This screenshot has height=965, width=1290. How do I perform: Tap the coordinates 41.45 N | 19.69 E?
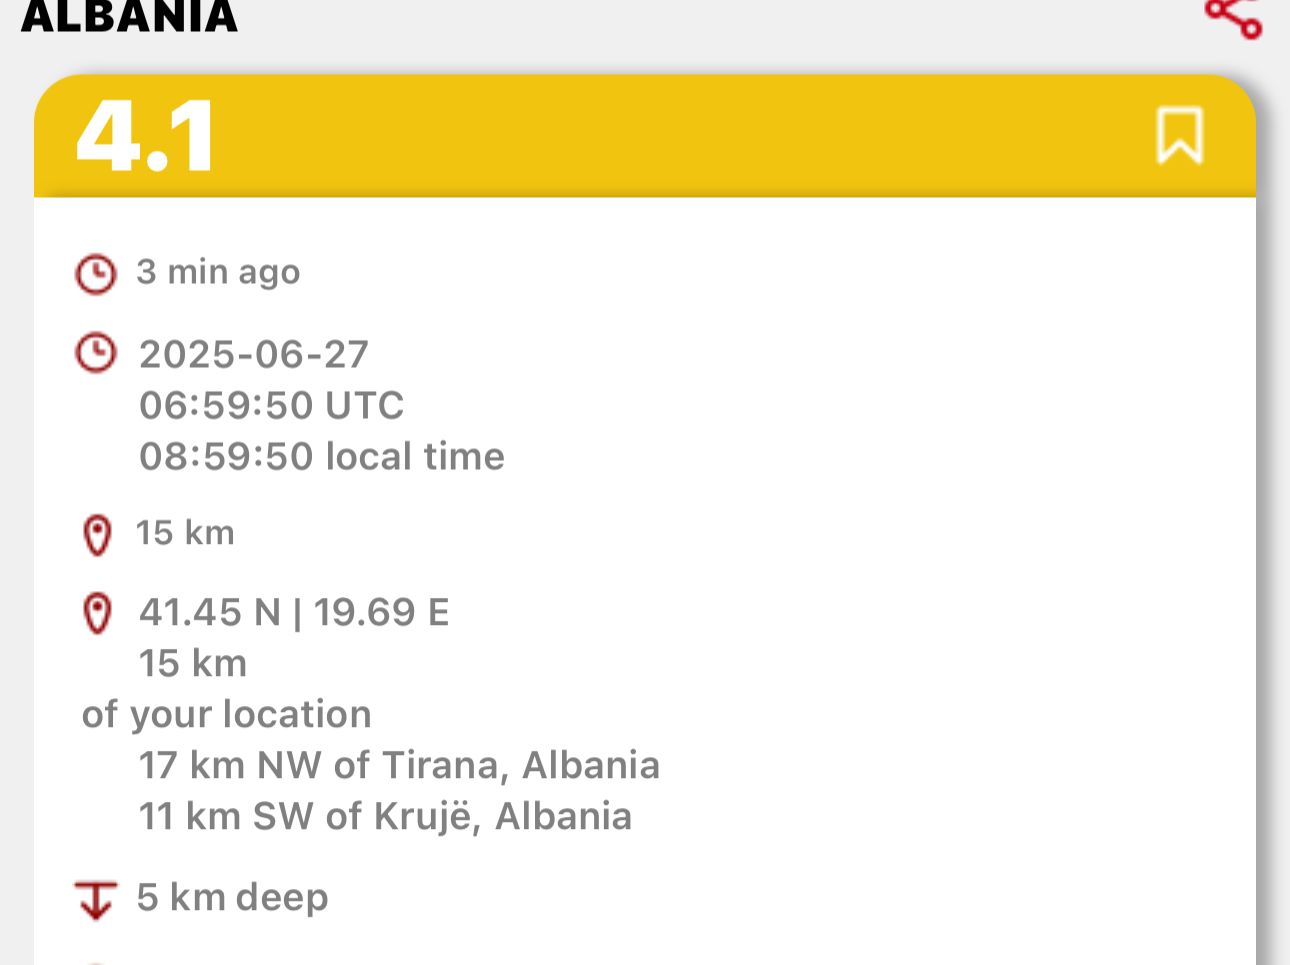tap(294, 612)
